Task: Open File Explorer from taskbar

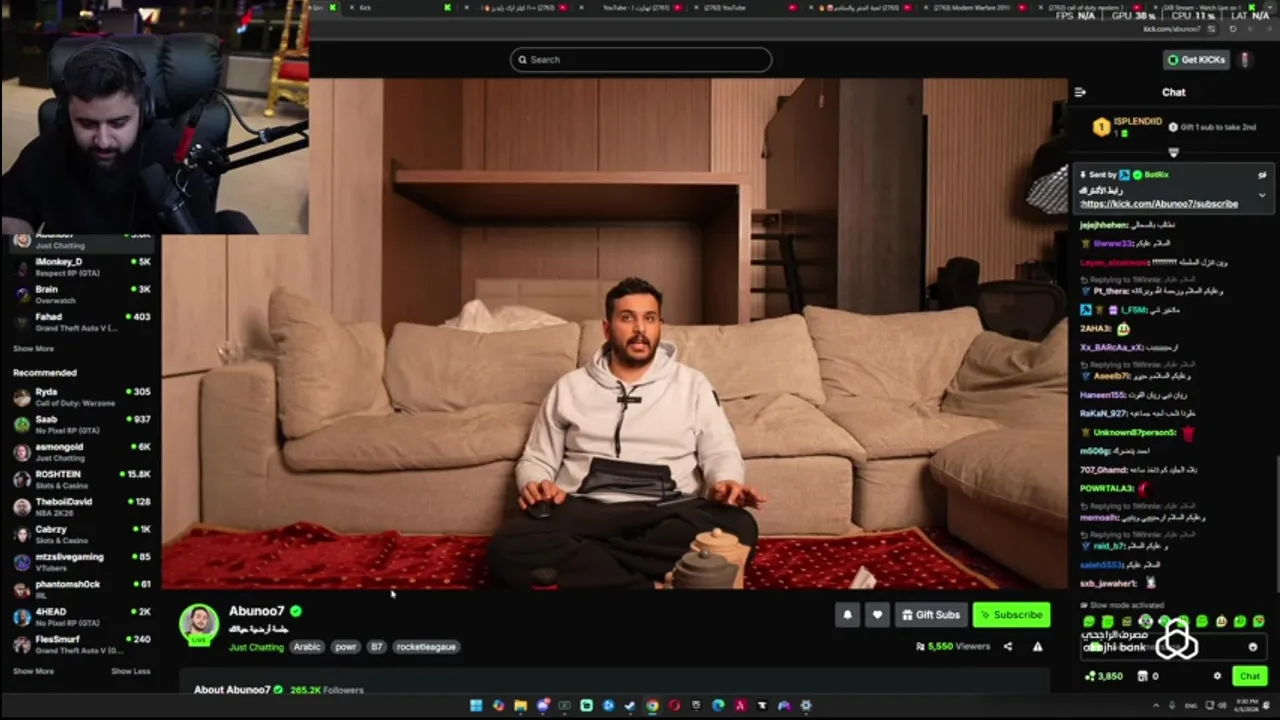Action: pos(520,705)
